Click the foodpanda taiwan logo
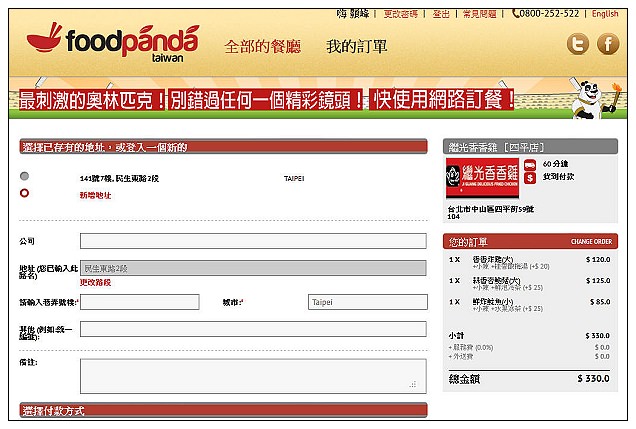The image size is (636, 429). pos(113,43)
